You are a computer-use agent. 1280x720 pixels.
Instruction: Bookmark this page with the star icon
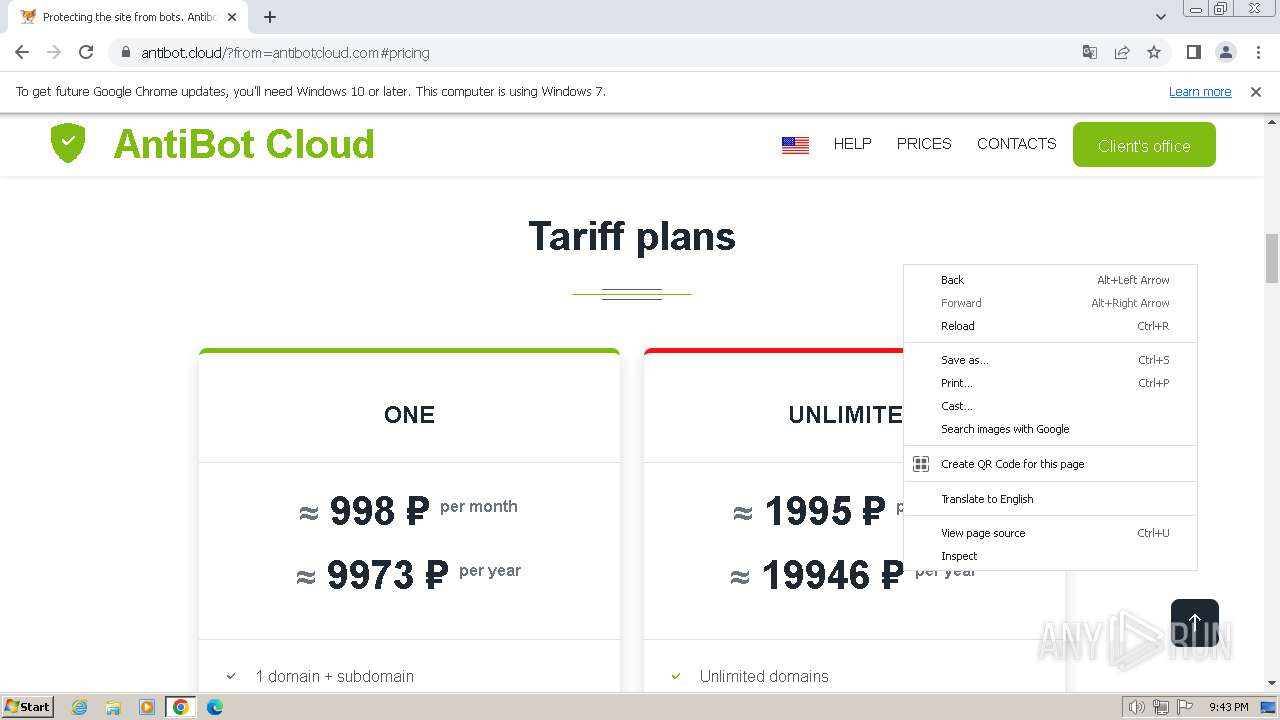1154,52
